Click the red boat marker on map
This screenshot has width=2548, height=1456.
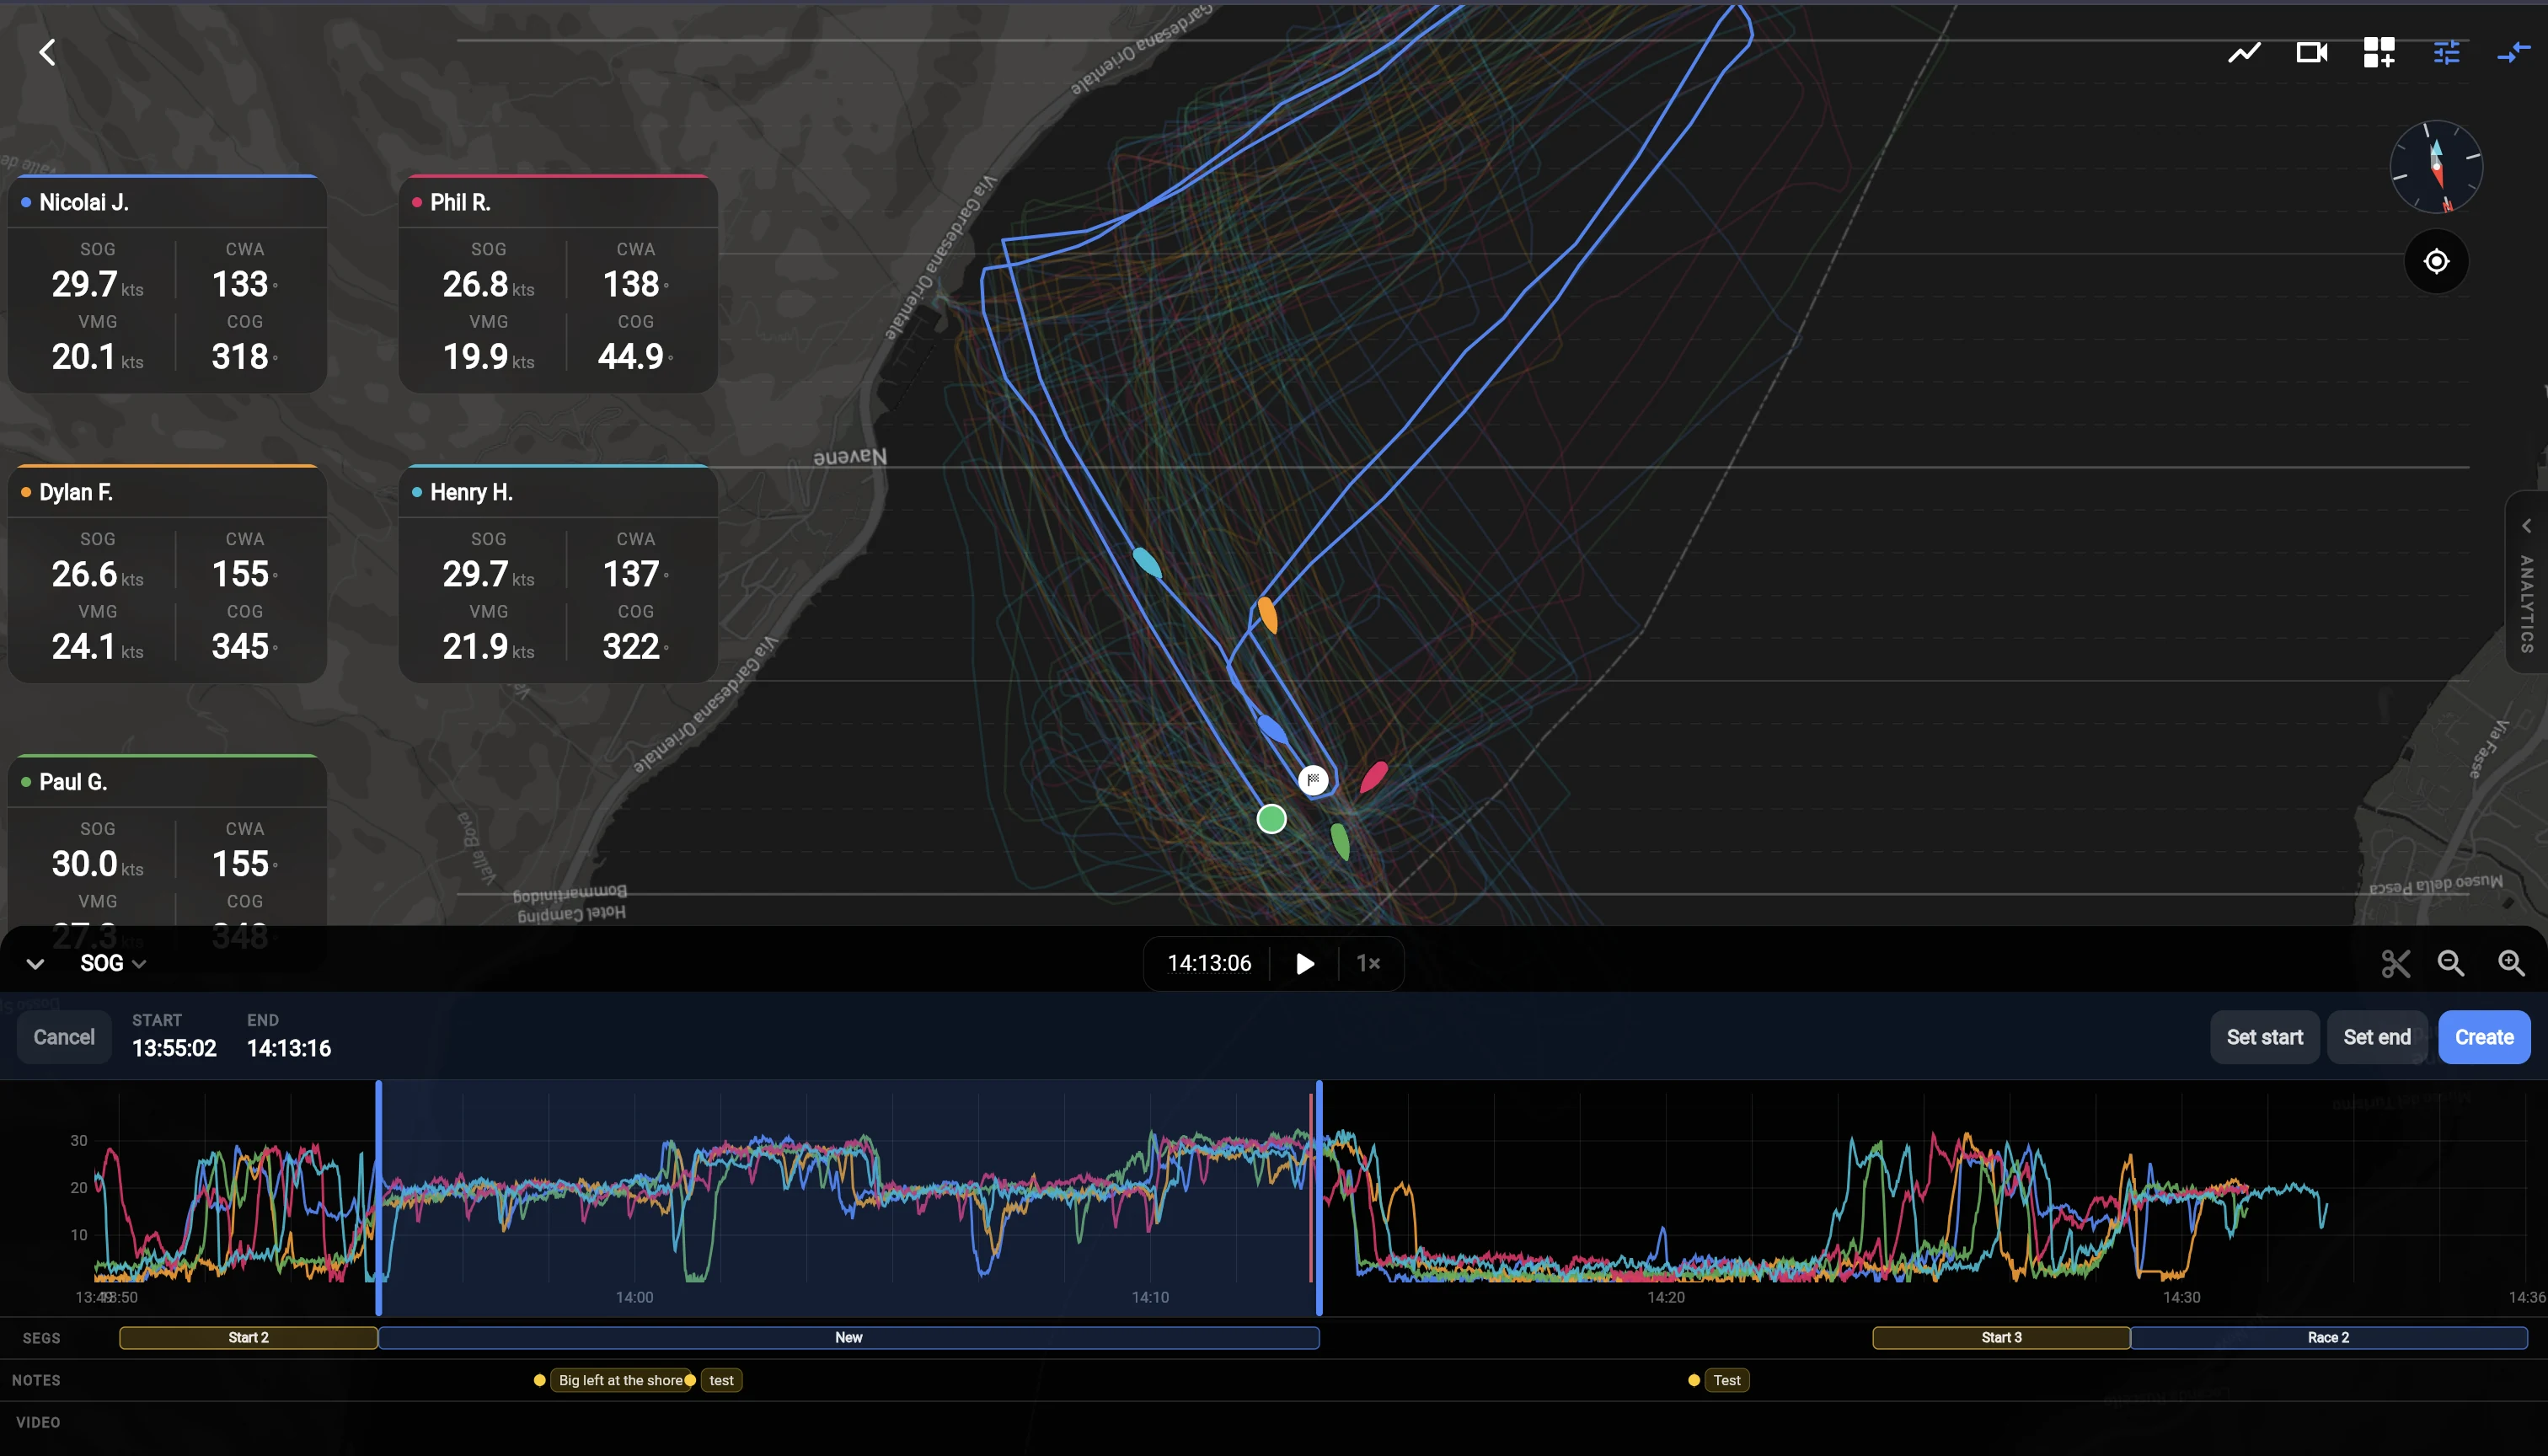coord(1374,776)
